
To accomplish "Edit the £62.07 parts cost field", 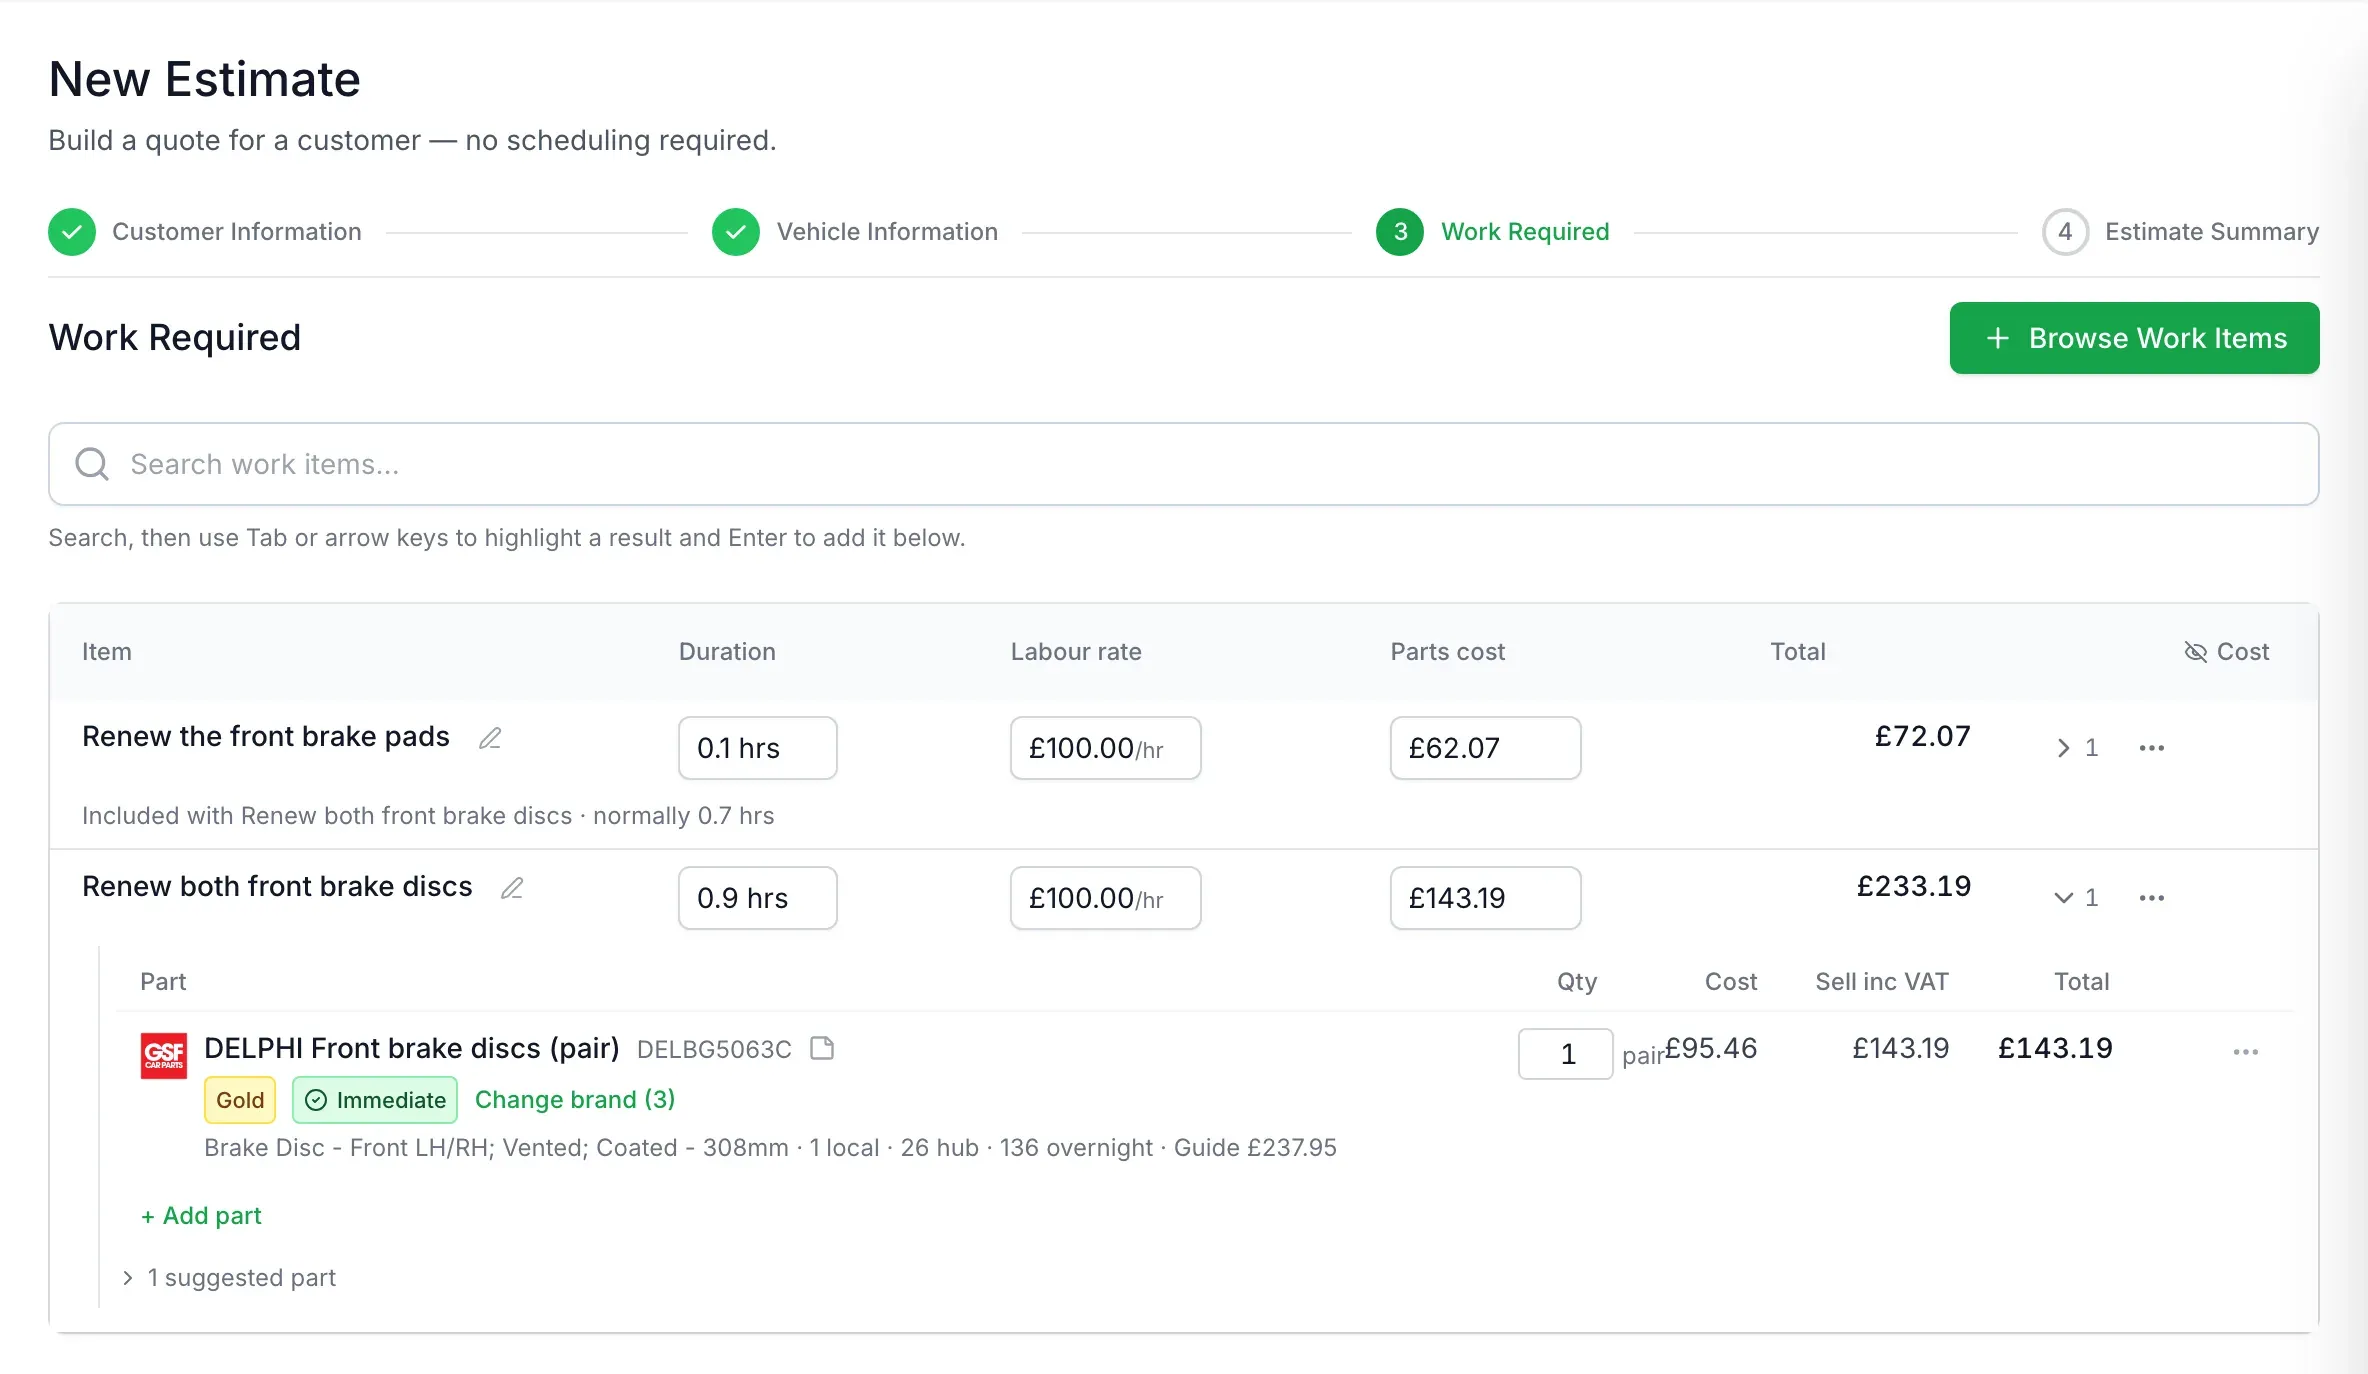I will (x=1486, y=748).
